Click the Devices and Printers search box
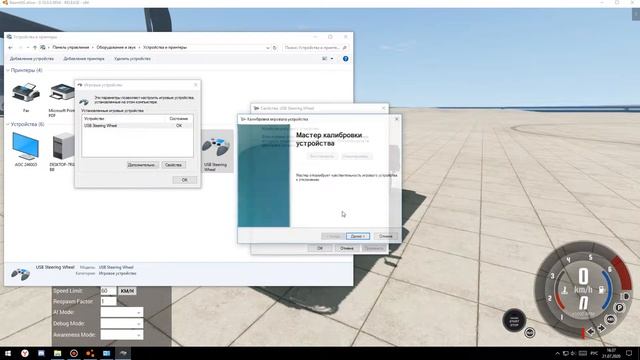 coord(315,48)
